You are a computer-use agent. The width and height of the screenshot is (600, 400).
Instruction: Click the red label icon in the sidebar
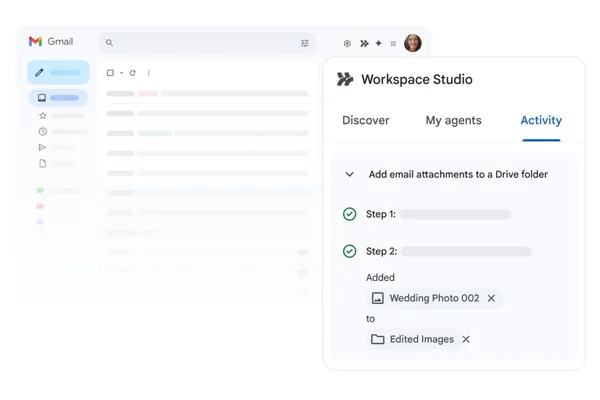40,206
